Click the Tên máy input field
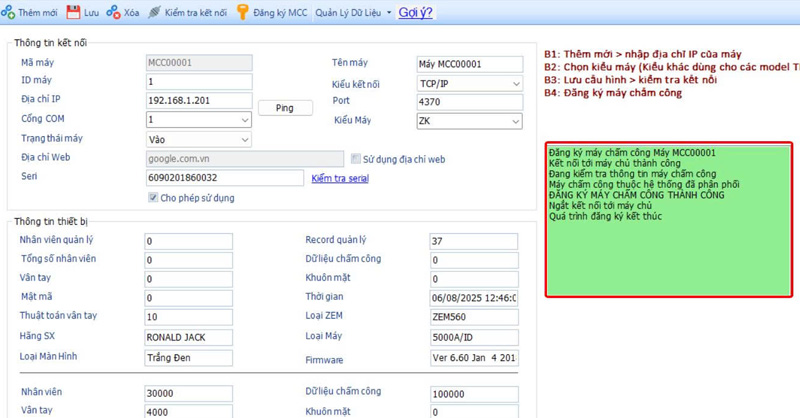Viewport: 800px width, 418px height. [x=469, y=64]
